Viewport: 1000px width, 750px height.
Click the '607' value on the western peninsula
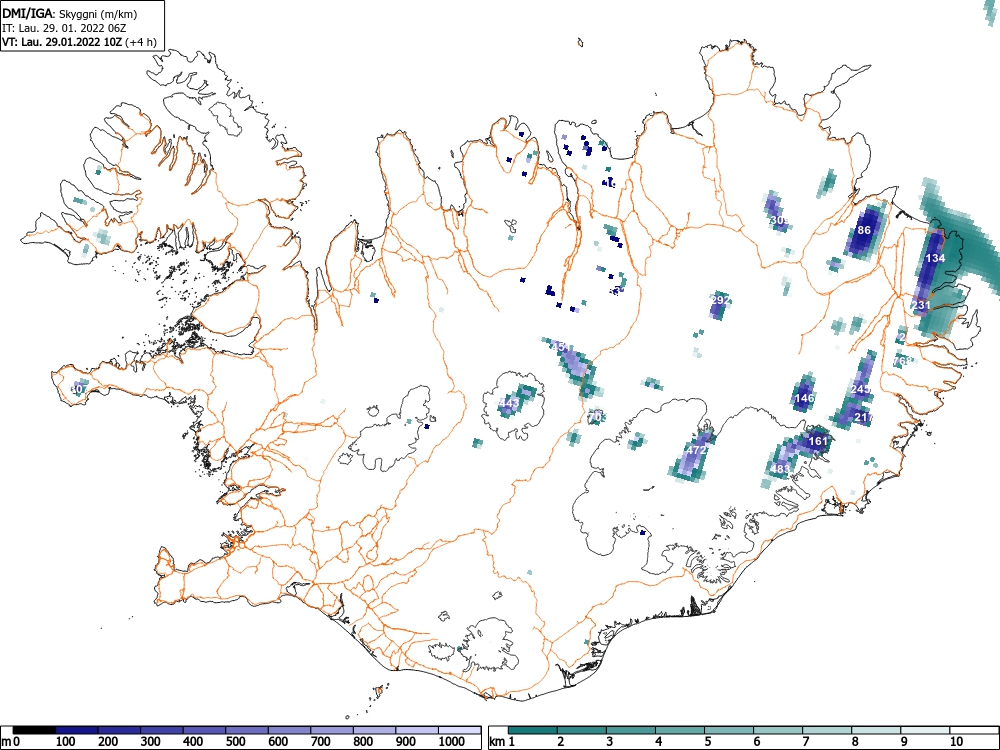click(79, 388)
